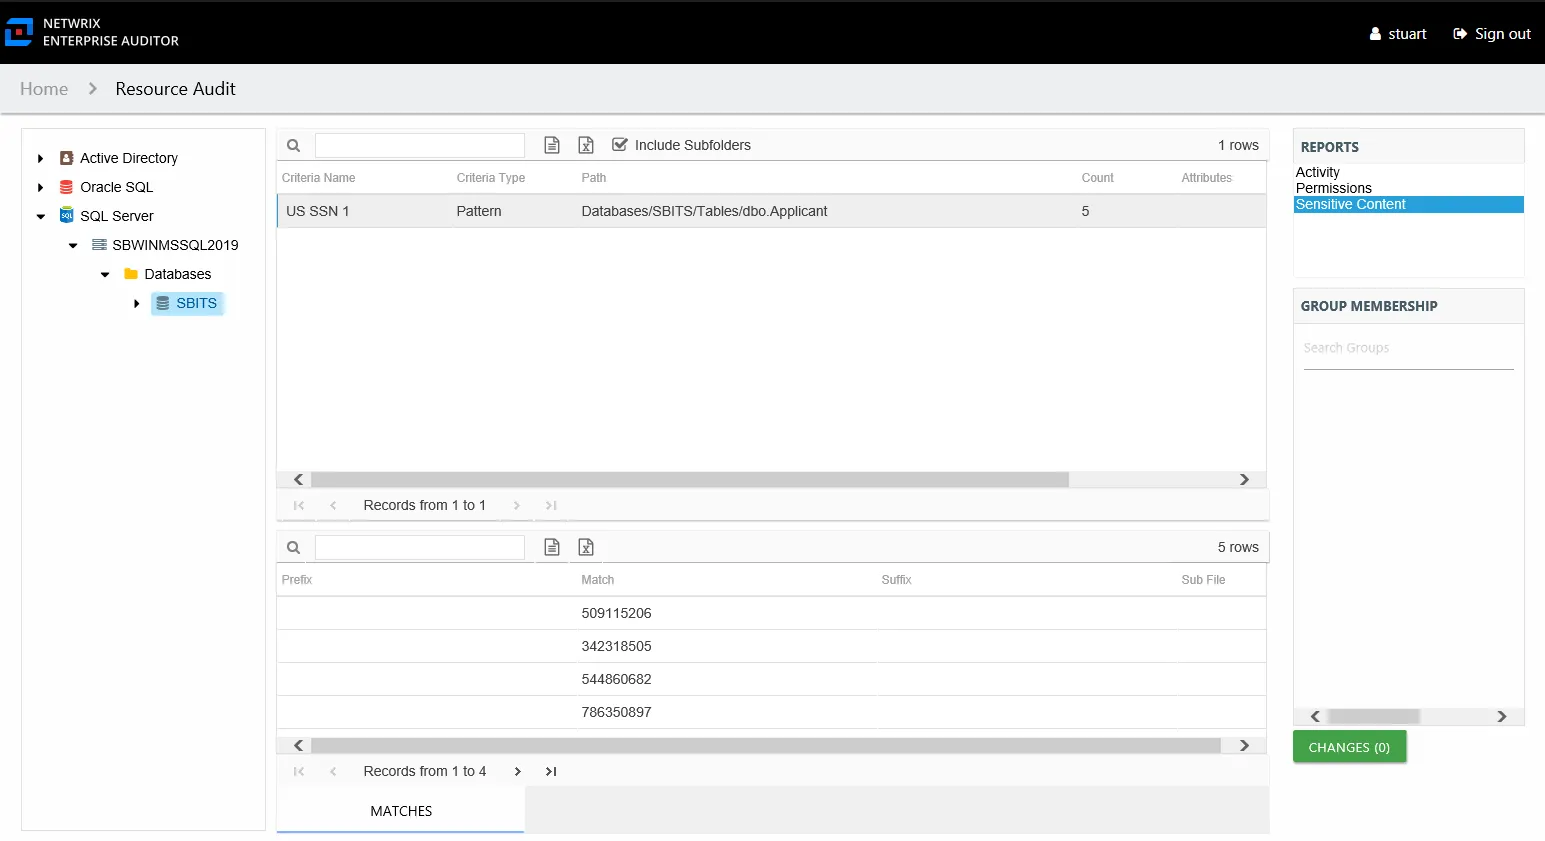Export upper grid to Excel icon

pyautogui.click(x=586, y=145)
